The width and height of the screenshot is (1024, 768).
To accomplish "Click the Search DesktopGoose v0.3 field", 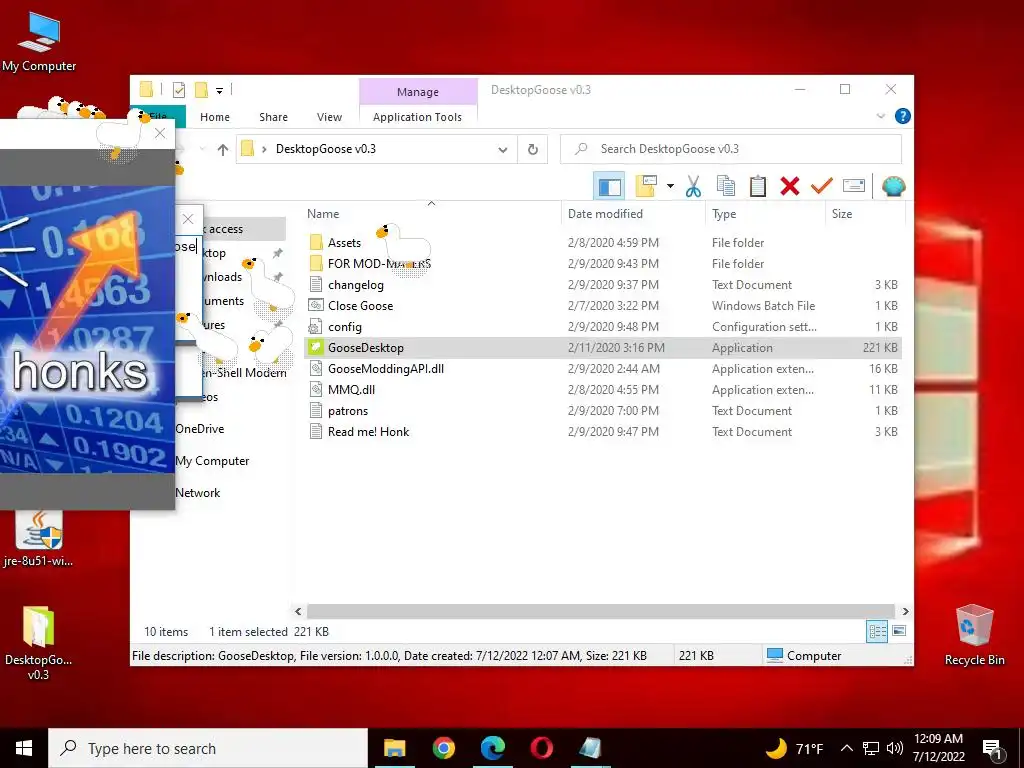I will pos(731,149).
